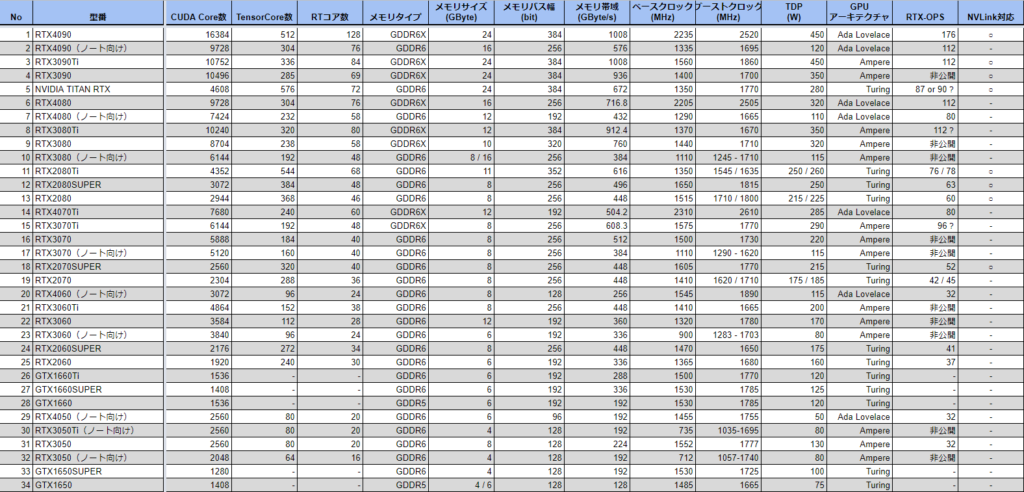Select the 1710 / 1800 boost clock cell

pyautogui.click(x=729, y=199)
